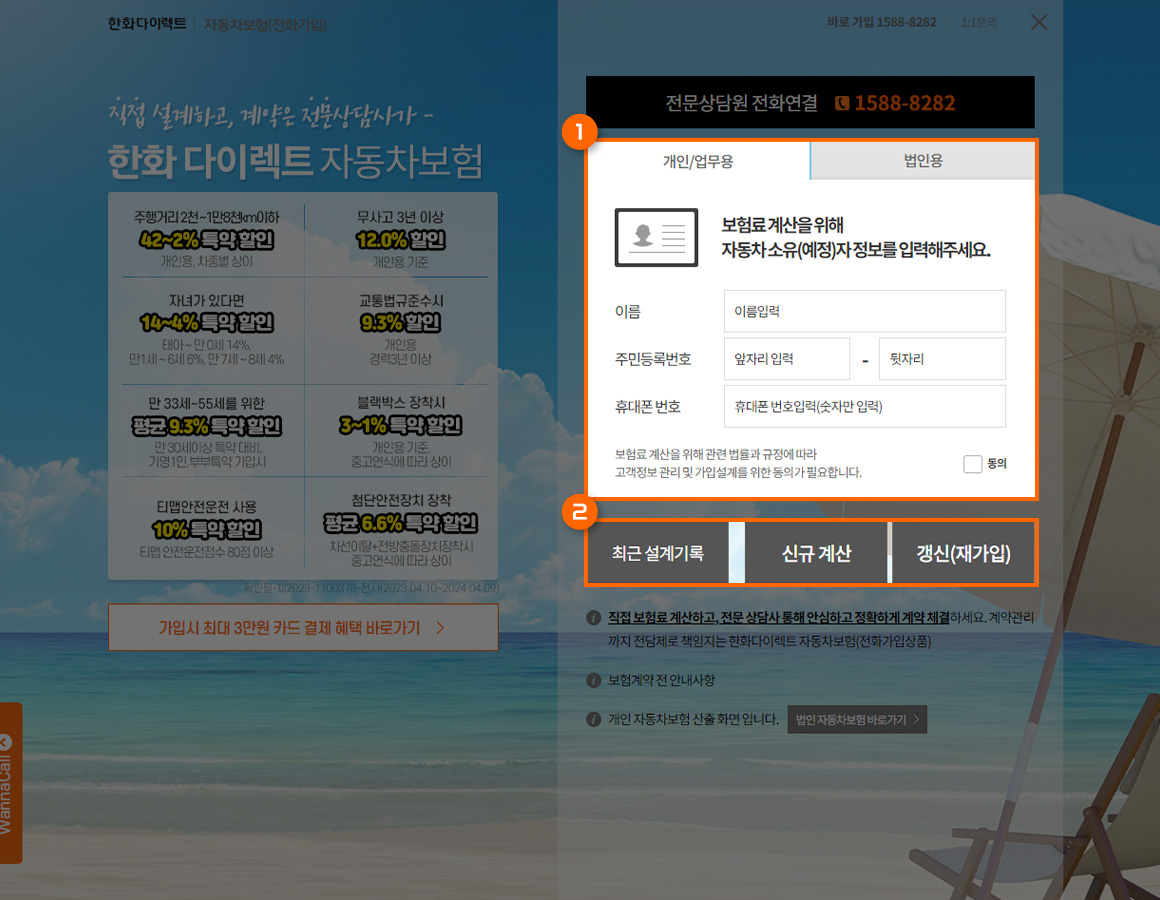Image resolution: width=1160 pixels, height=900 pixels.
Task: Click the ID card icon
Action: coord(656,237)
